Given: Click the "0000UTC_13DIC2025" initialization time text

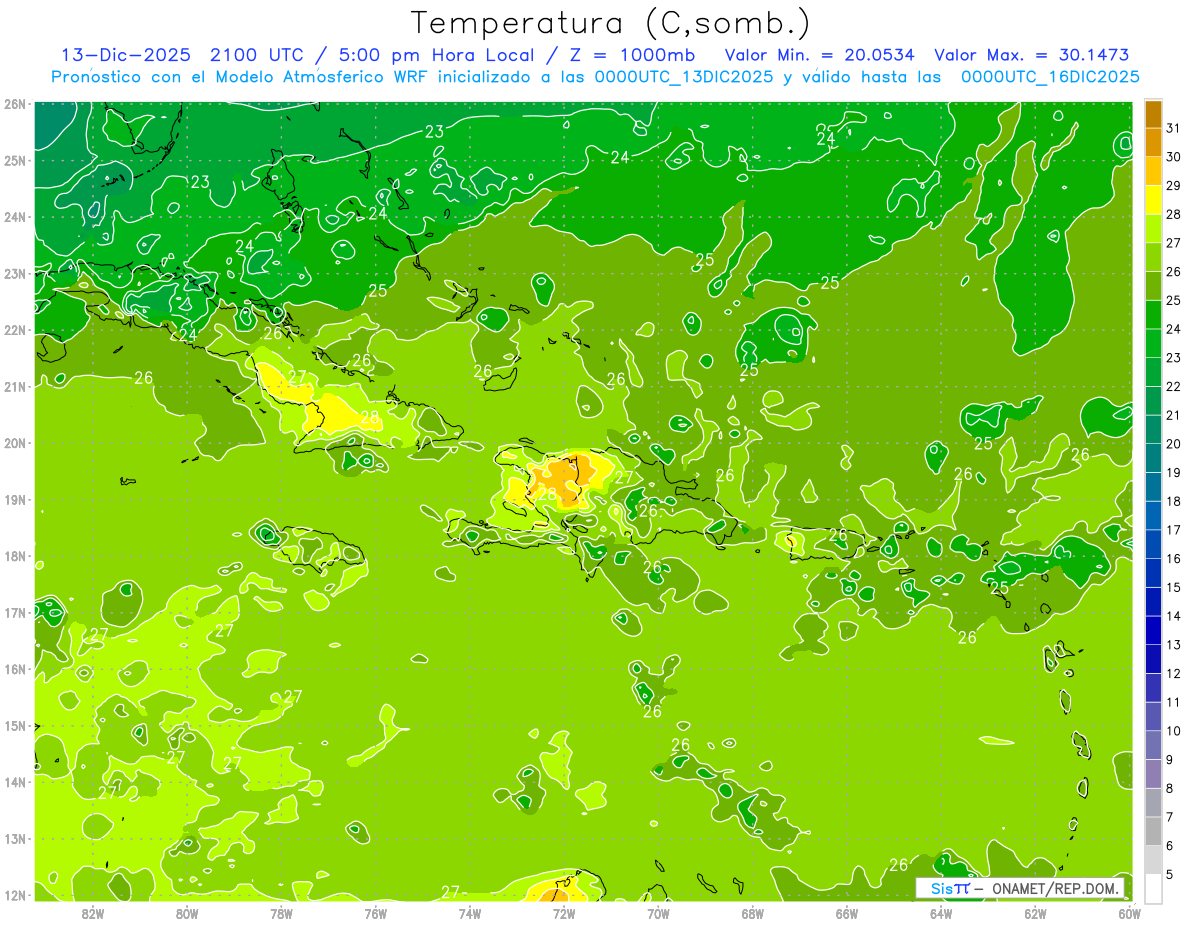Looking at the screenshot, I should (684, 76).
